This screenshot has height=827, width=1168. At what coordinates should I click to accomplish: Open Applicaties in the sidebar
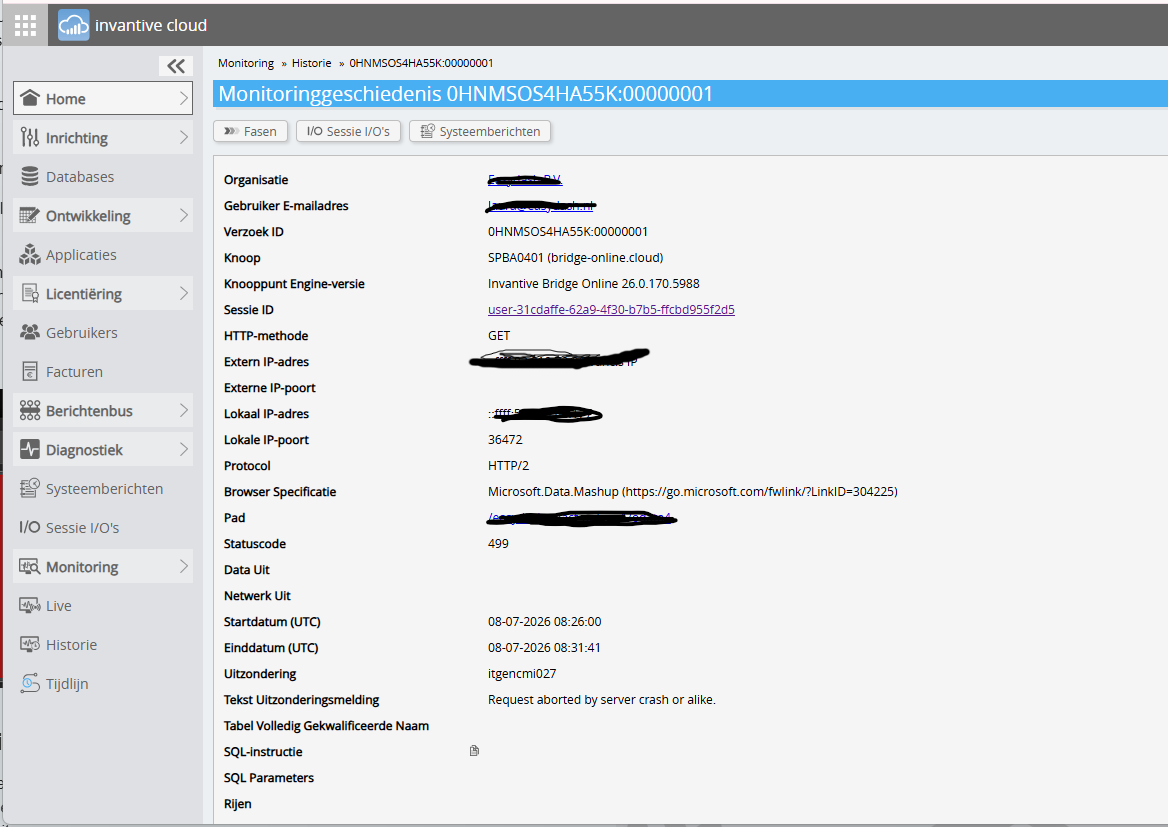[x=103, y=255]
